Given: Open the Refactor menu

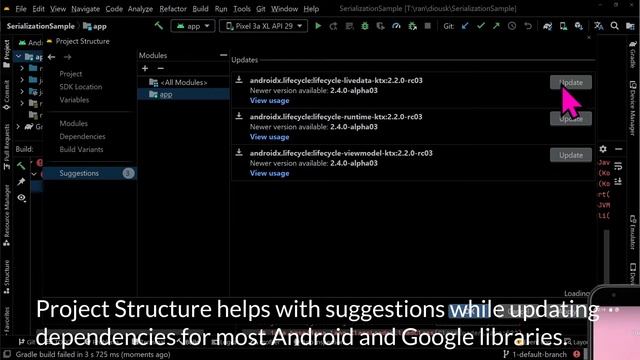Looking at the screenshot, I should [x=173, y=9].
